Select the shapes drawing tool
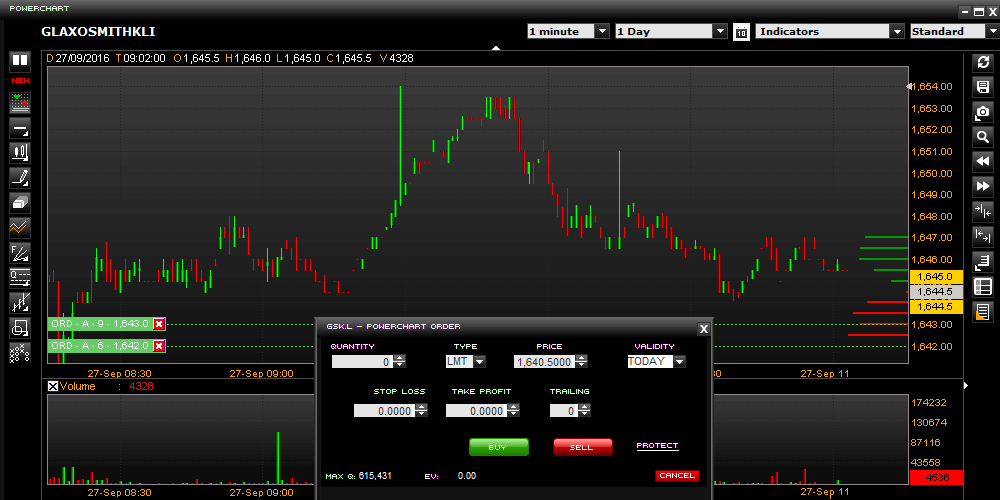 click(20, 327)
